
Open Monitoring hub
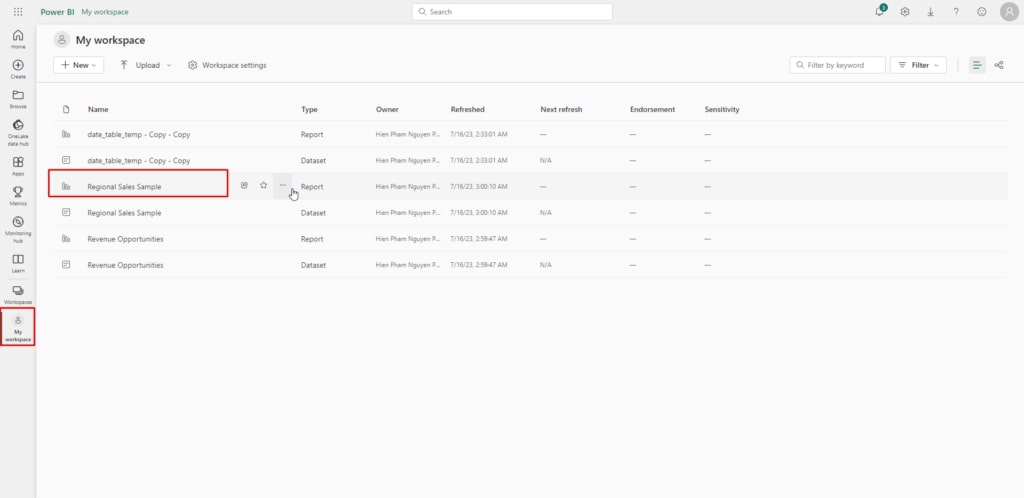[x=18, y=229]
